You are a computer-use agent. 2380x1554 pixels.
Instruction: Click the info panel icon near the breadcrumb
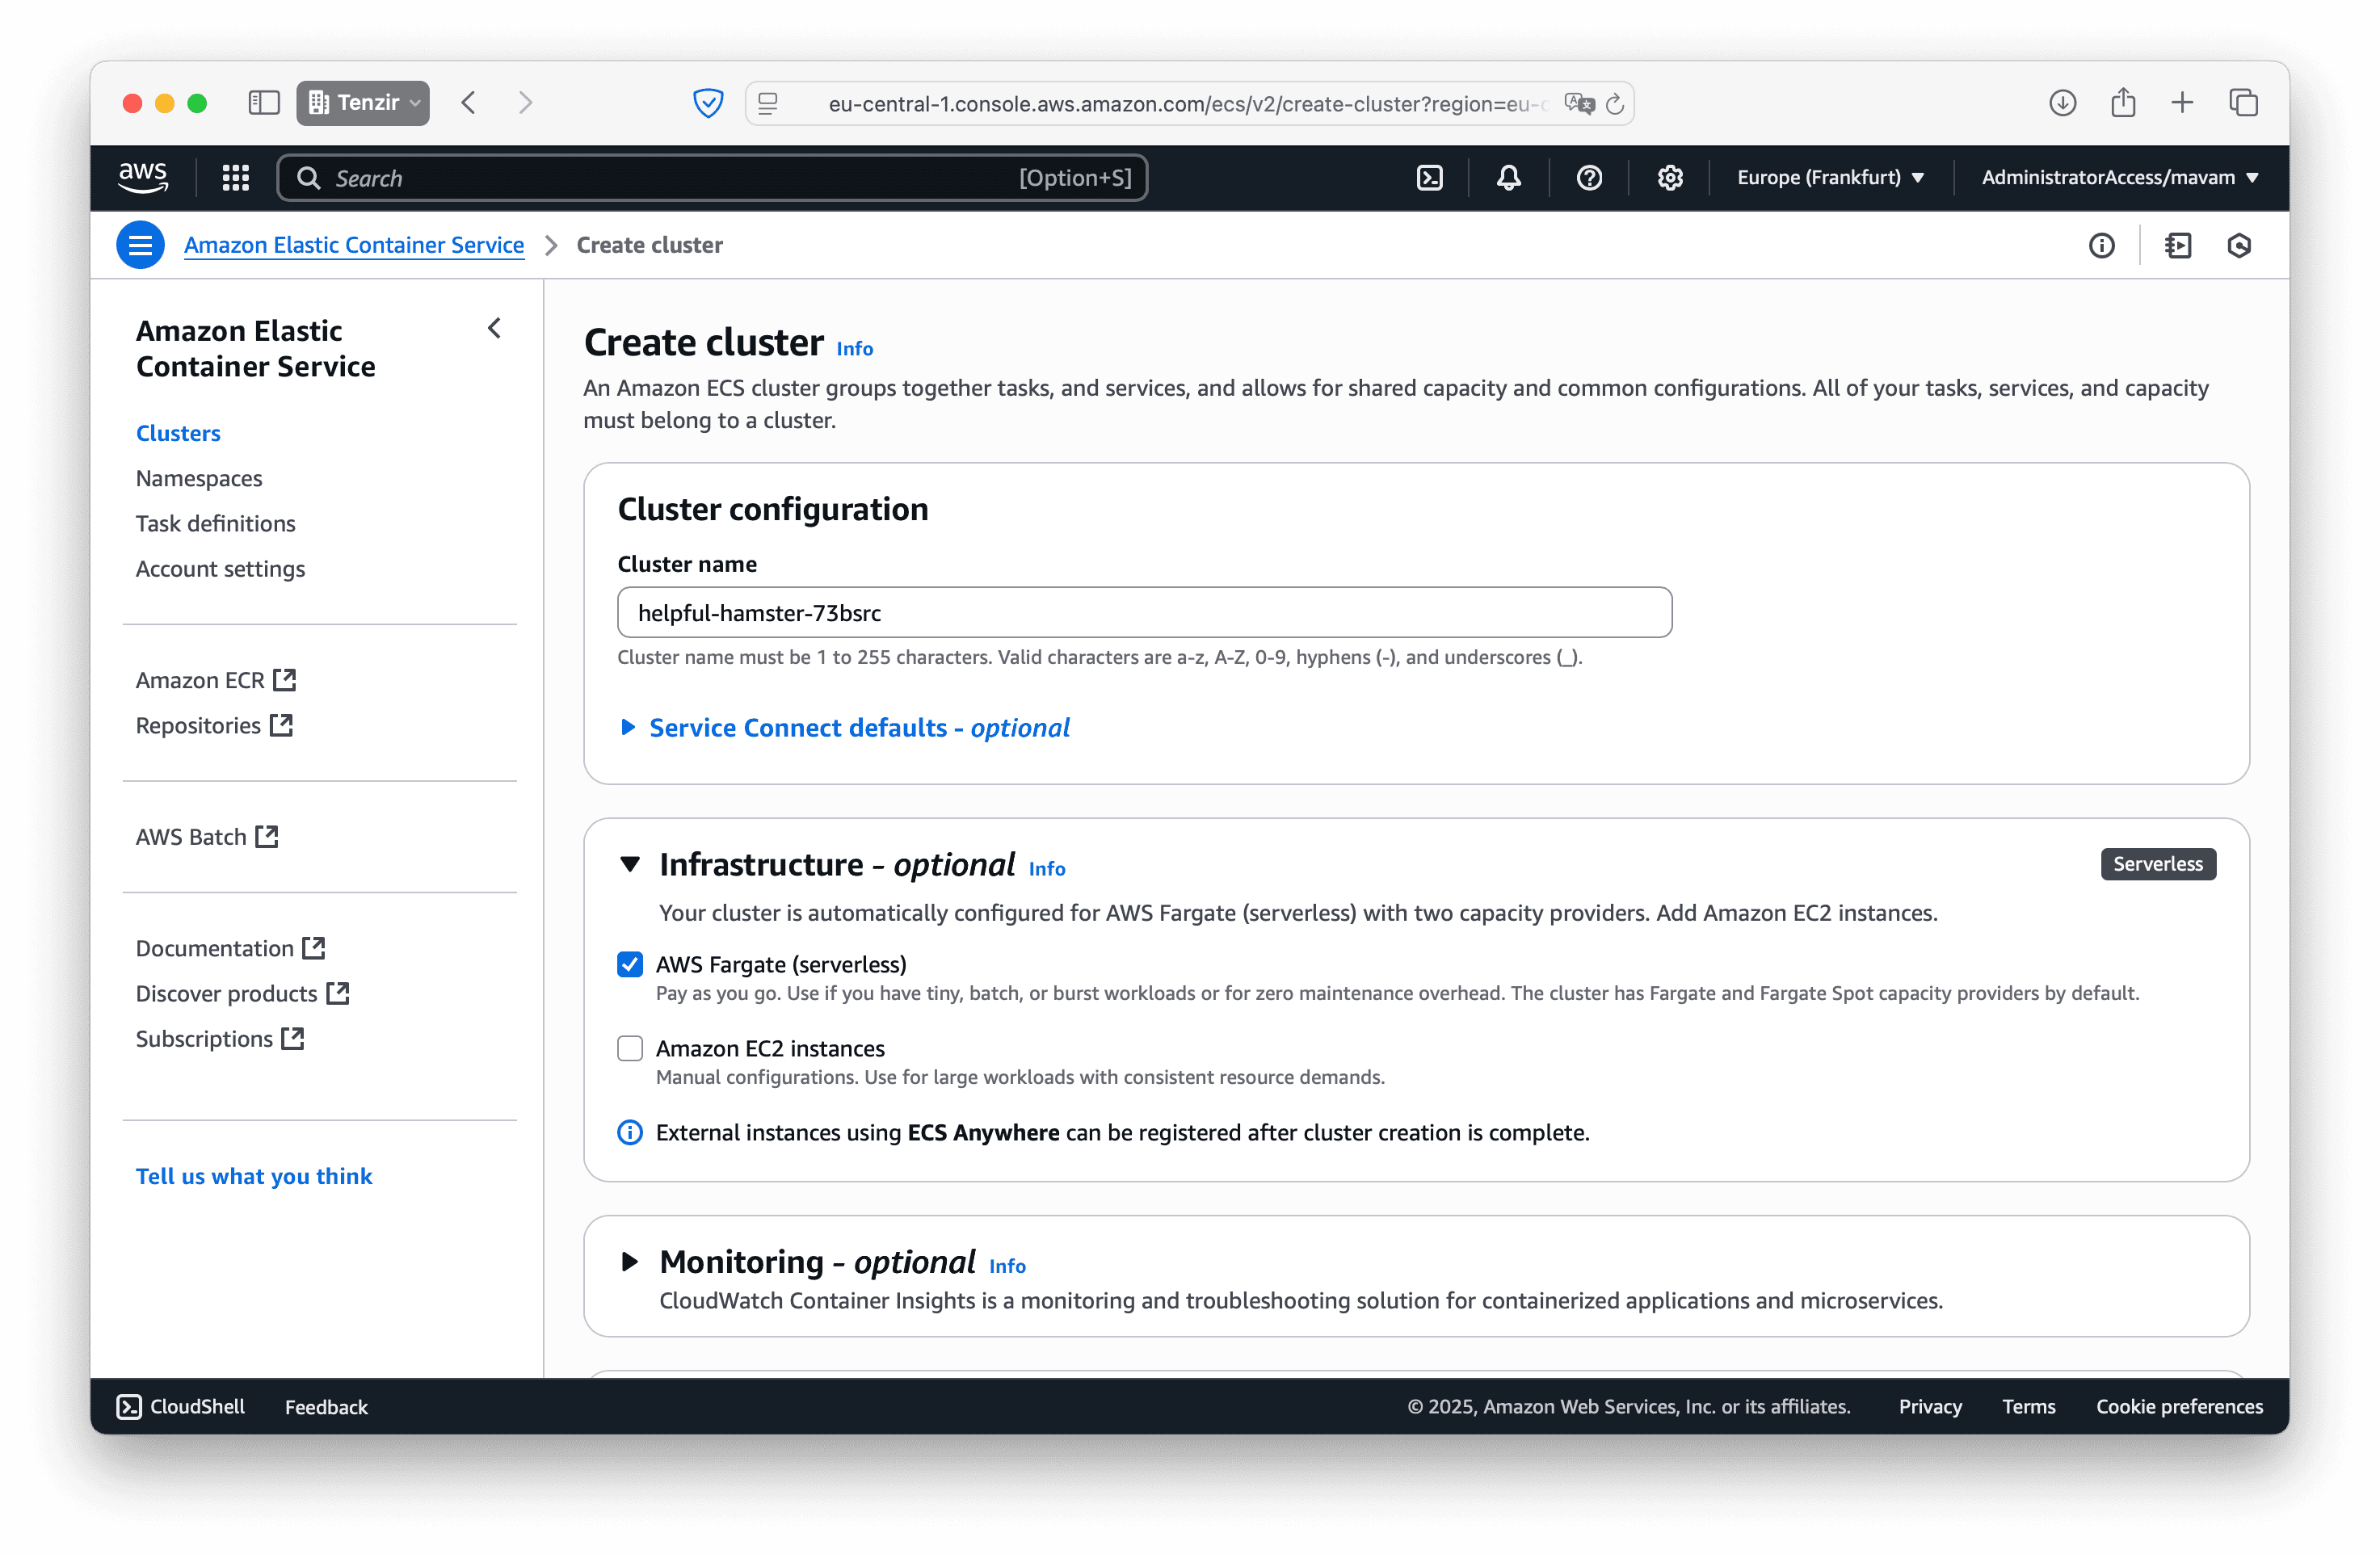2102,245
